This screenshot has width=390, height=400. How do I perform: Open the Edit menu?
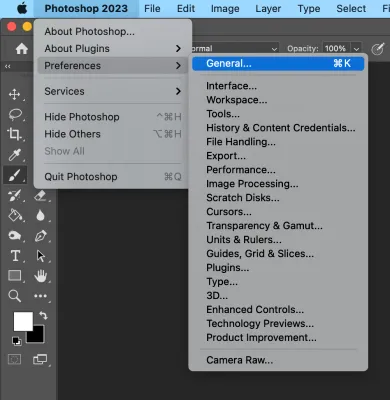tap(186, 8)
